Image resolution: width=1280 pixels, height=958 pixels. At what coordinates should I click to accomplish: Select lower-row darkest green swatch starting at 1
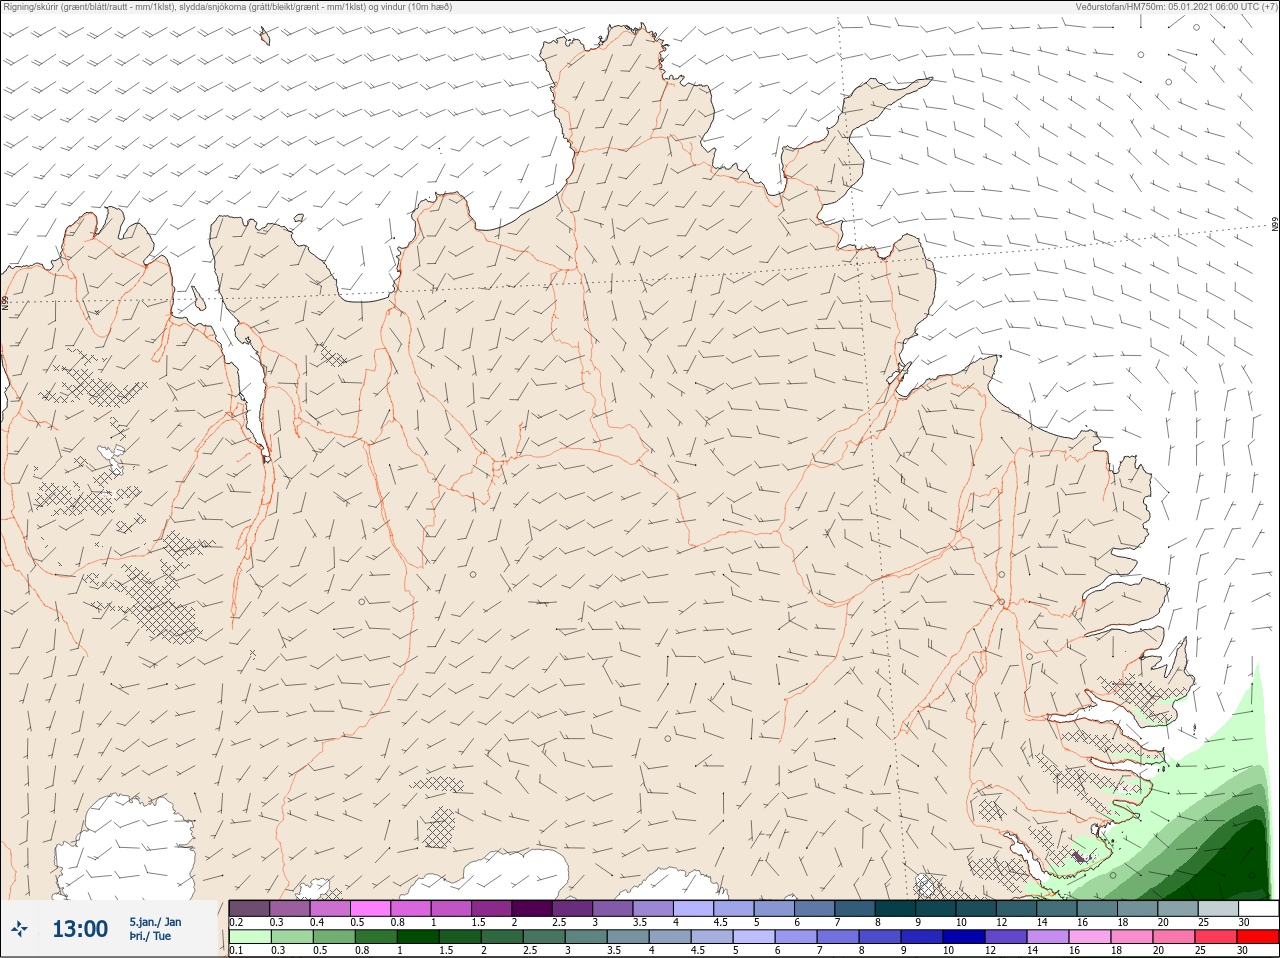tap(416, 937)
